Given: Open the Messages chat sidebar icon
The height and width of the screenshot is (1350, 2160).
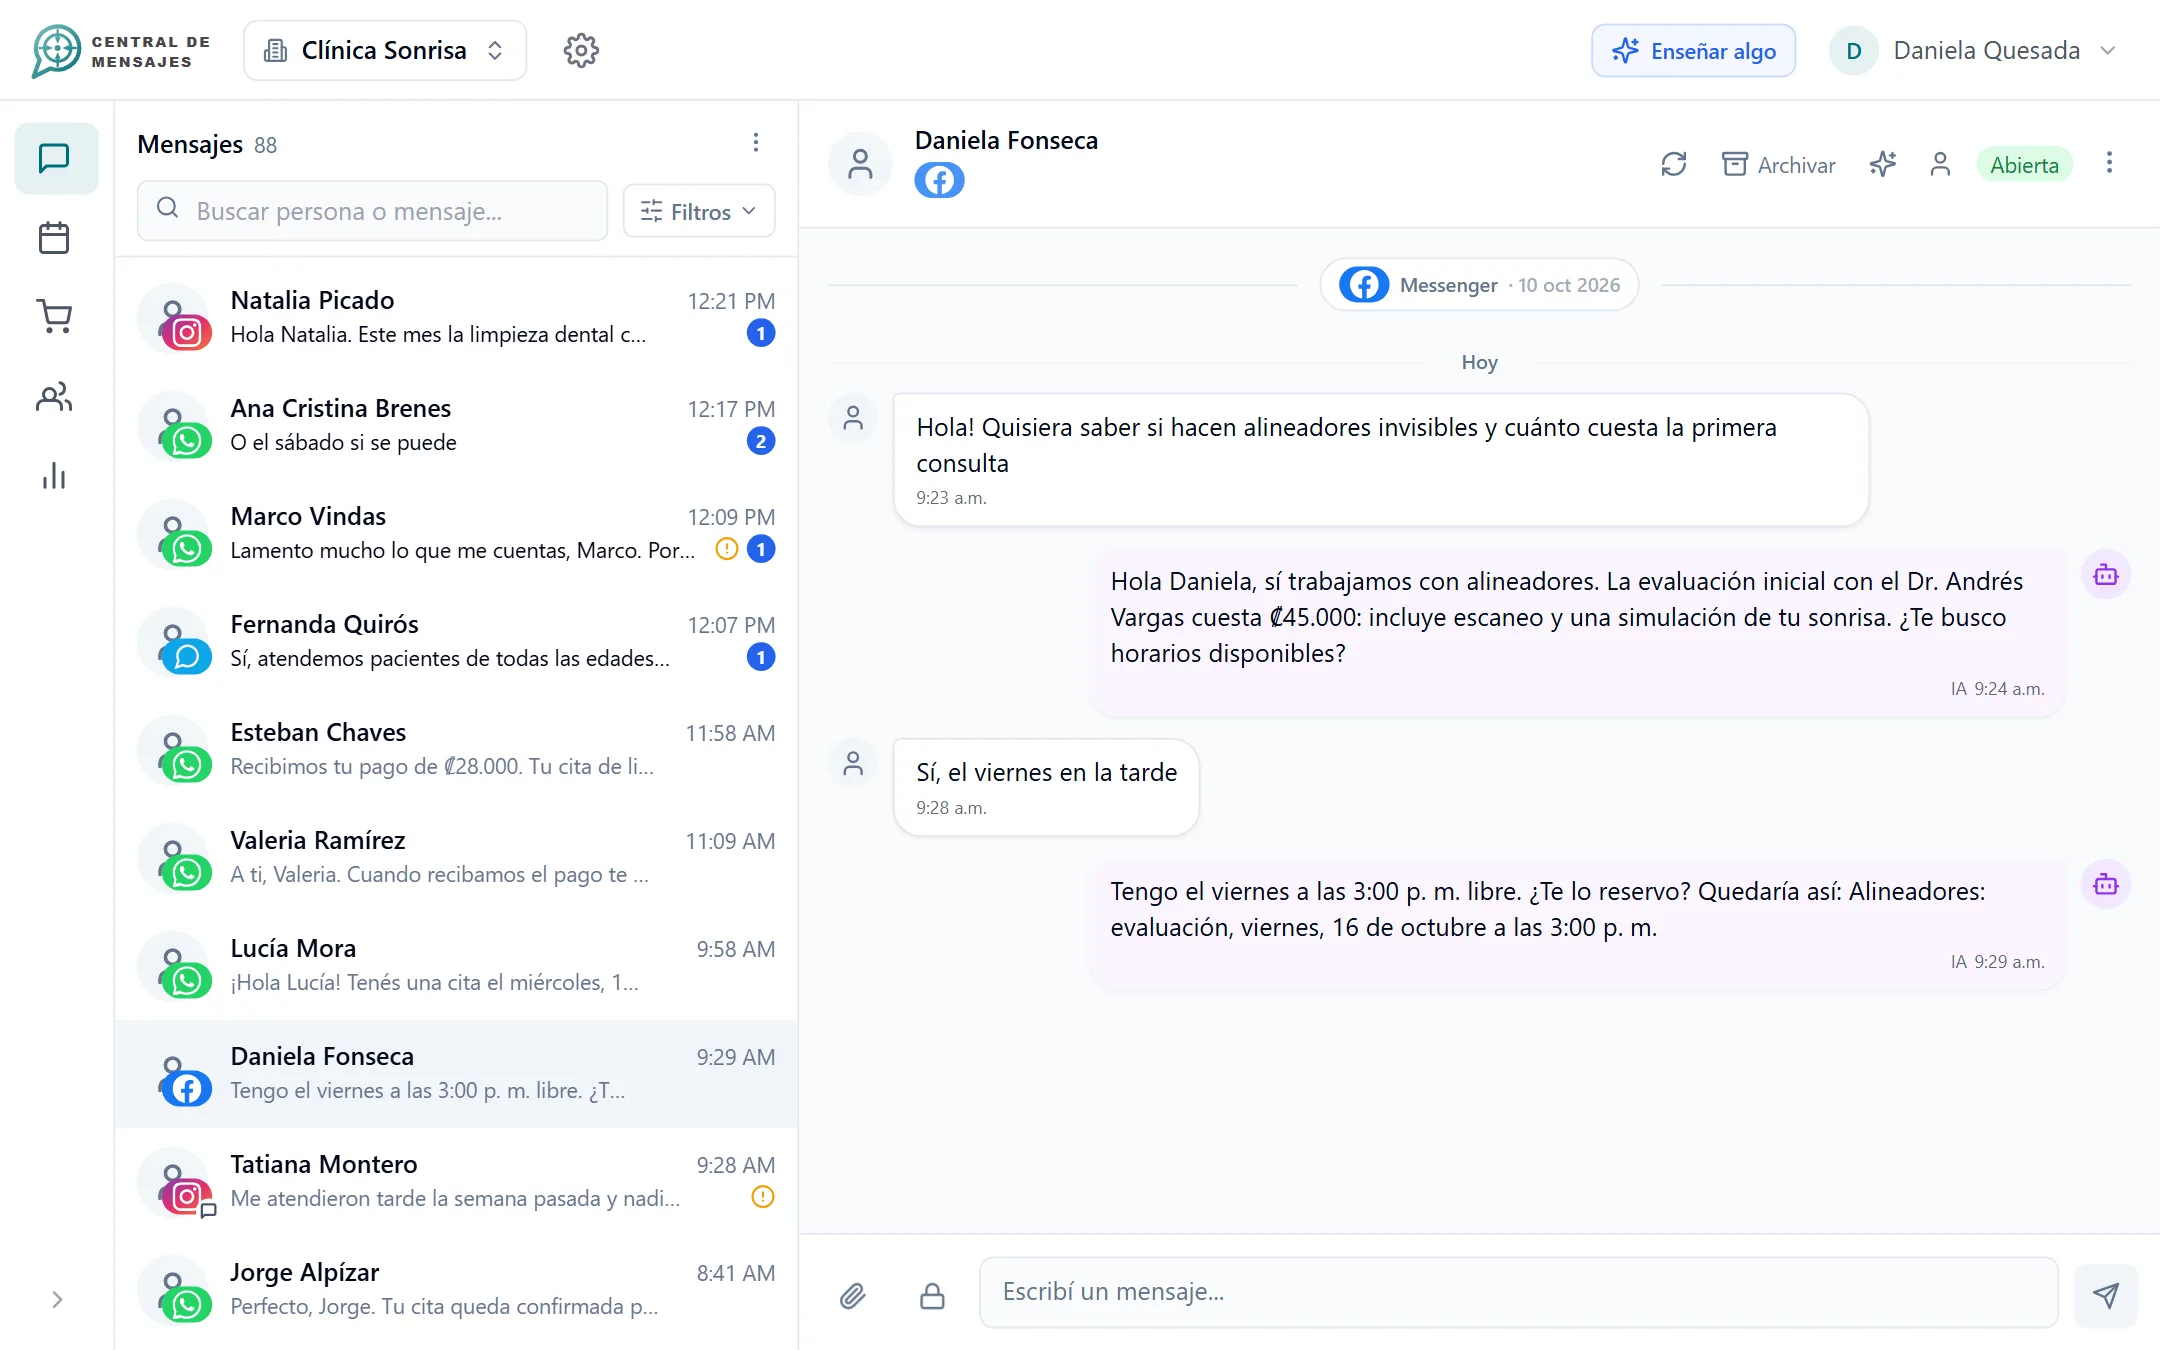Looking at the screenshot, I should 55,158.
